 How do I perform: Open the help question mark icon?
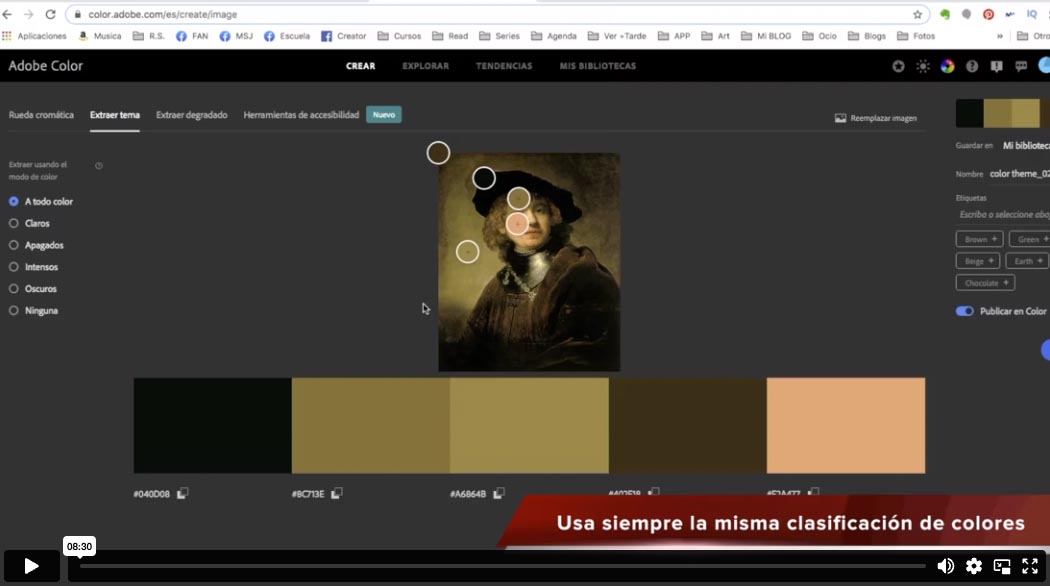[972, 66]
